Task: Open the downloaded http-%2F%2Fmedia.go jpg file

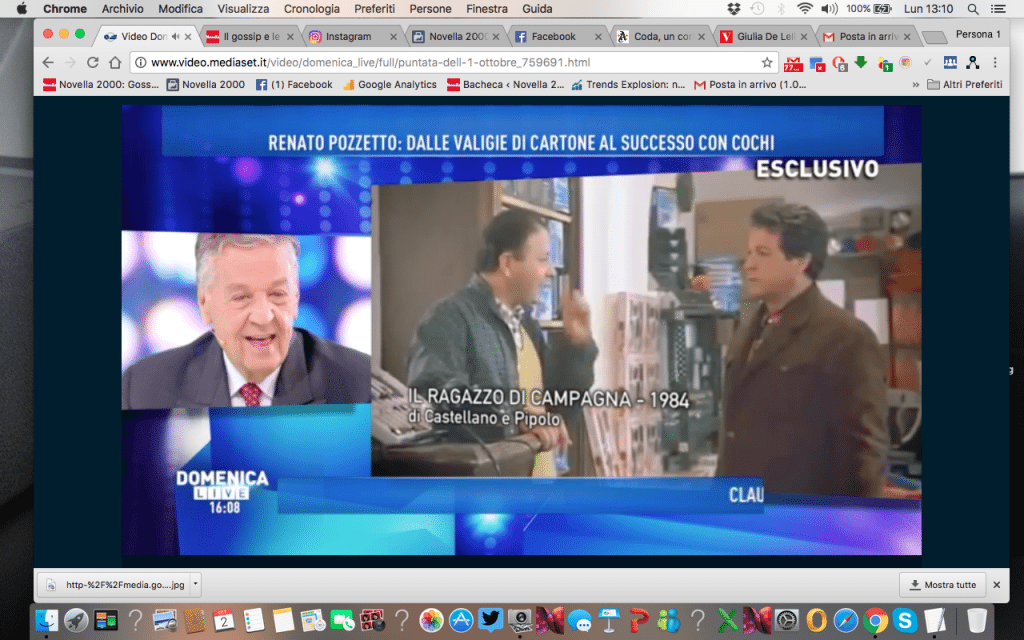Action: tap(116, 584)
